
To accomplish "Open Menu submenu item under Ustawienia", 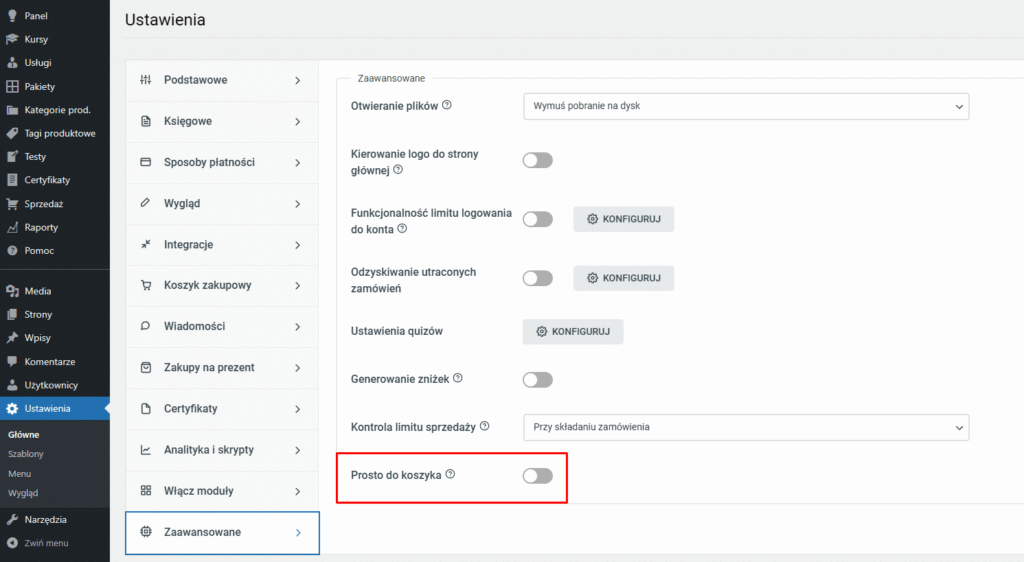I will pos(20,474).
